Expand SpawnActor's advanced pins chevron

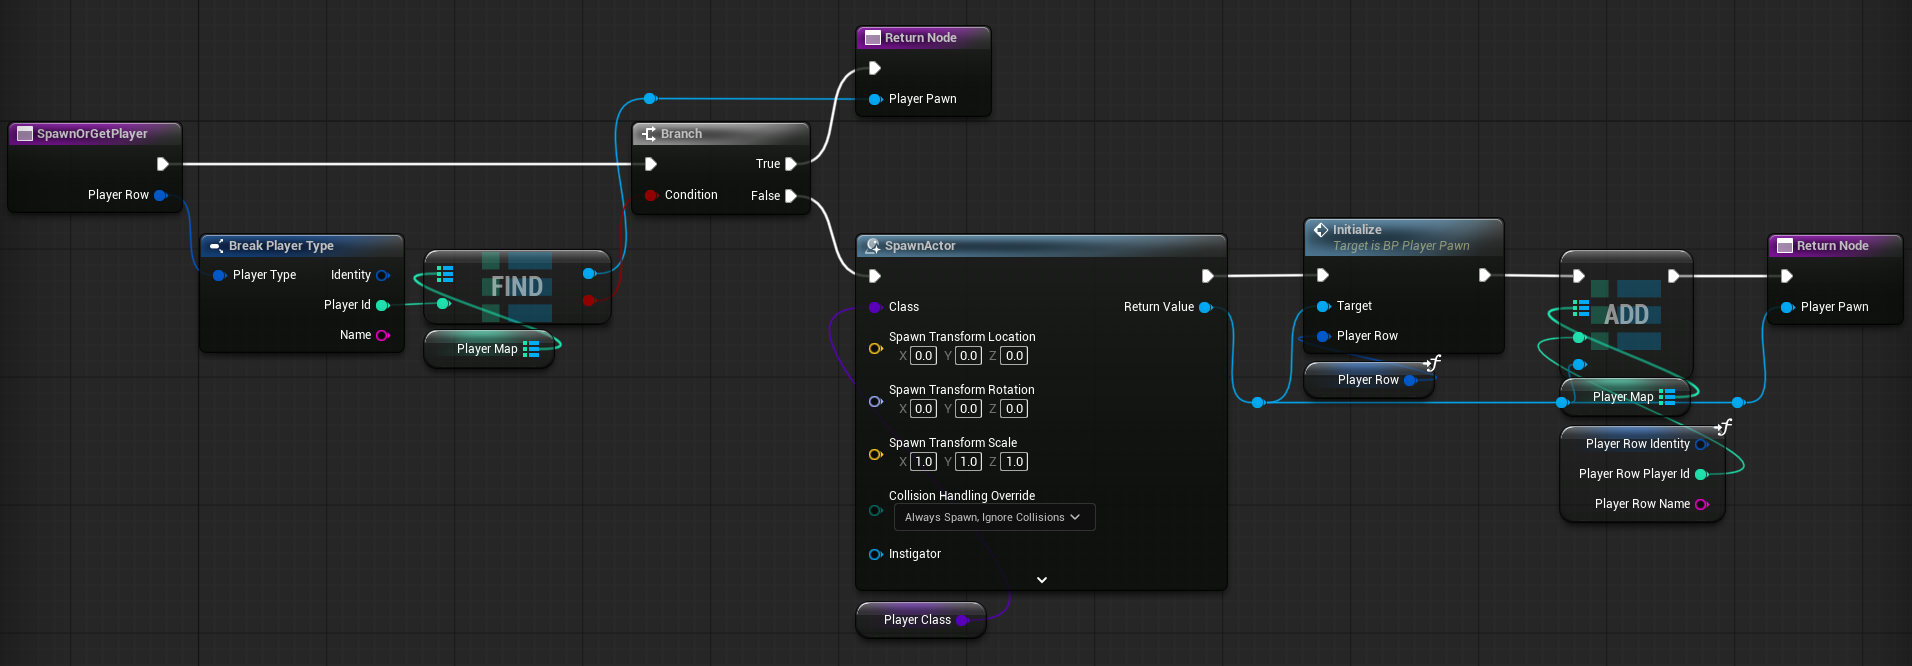[1041, 580]
